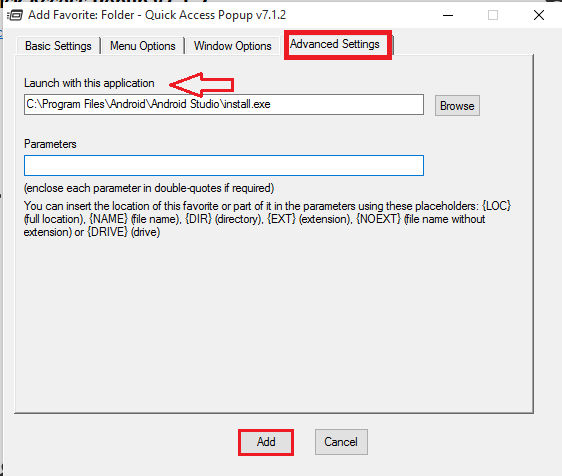Select the Advanced Settings tab
The image size is (562, 476).
(335, 44)
